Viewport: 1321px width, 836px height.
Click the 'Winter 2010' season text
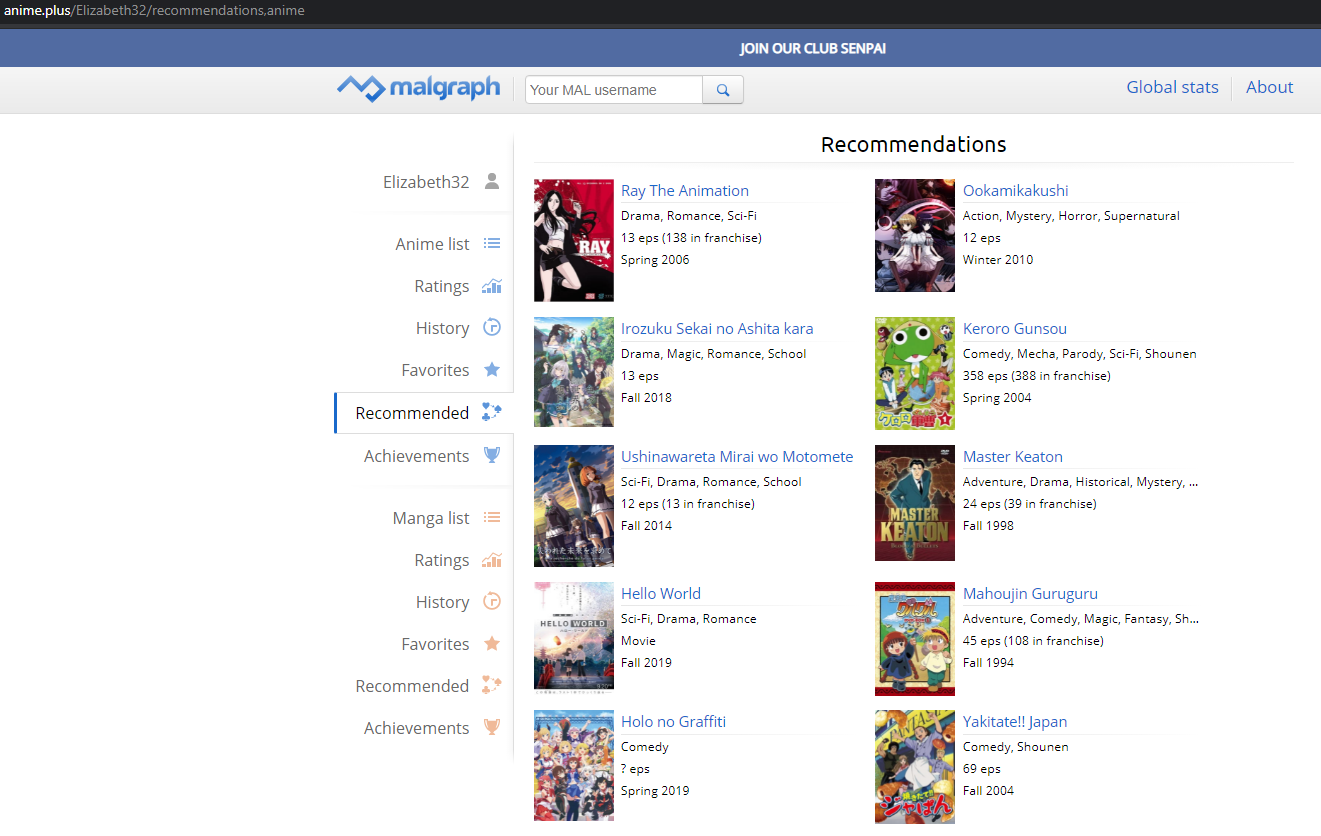pyautogui.click(x=998, y=260)
